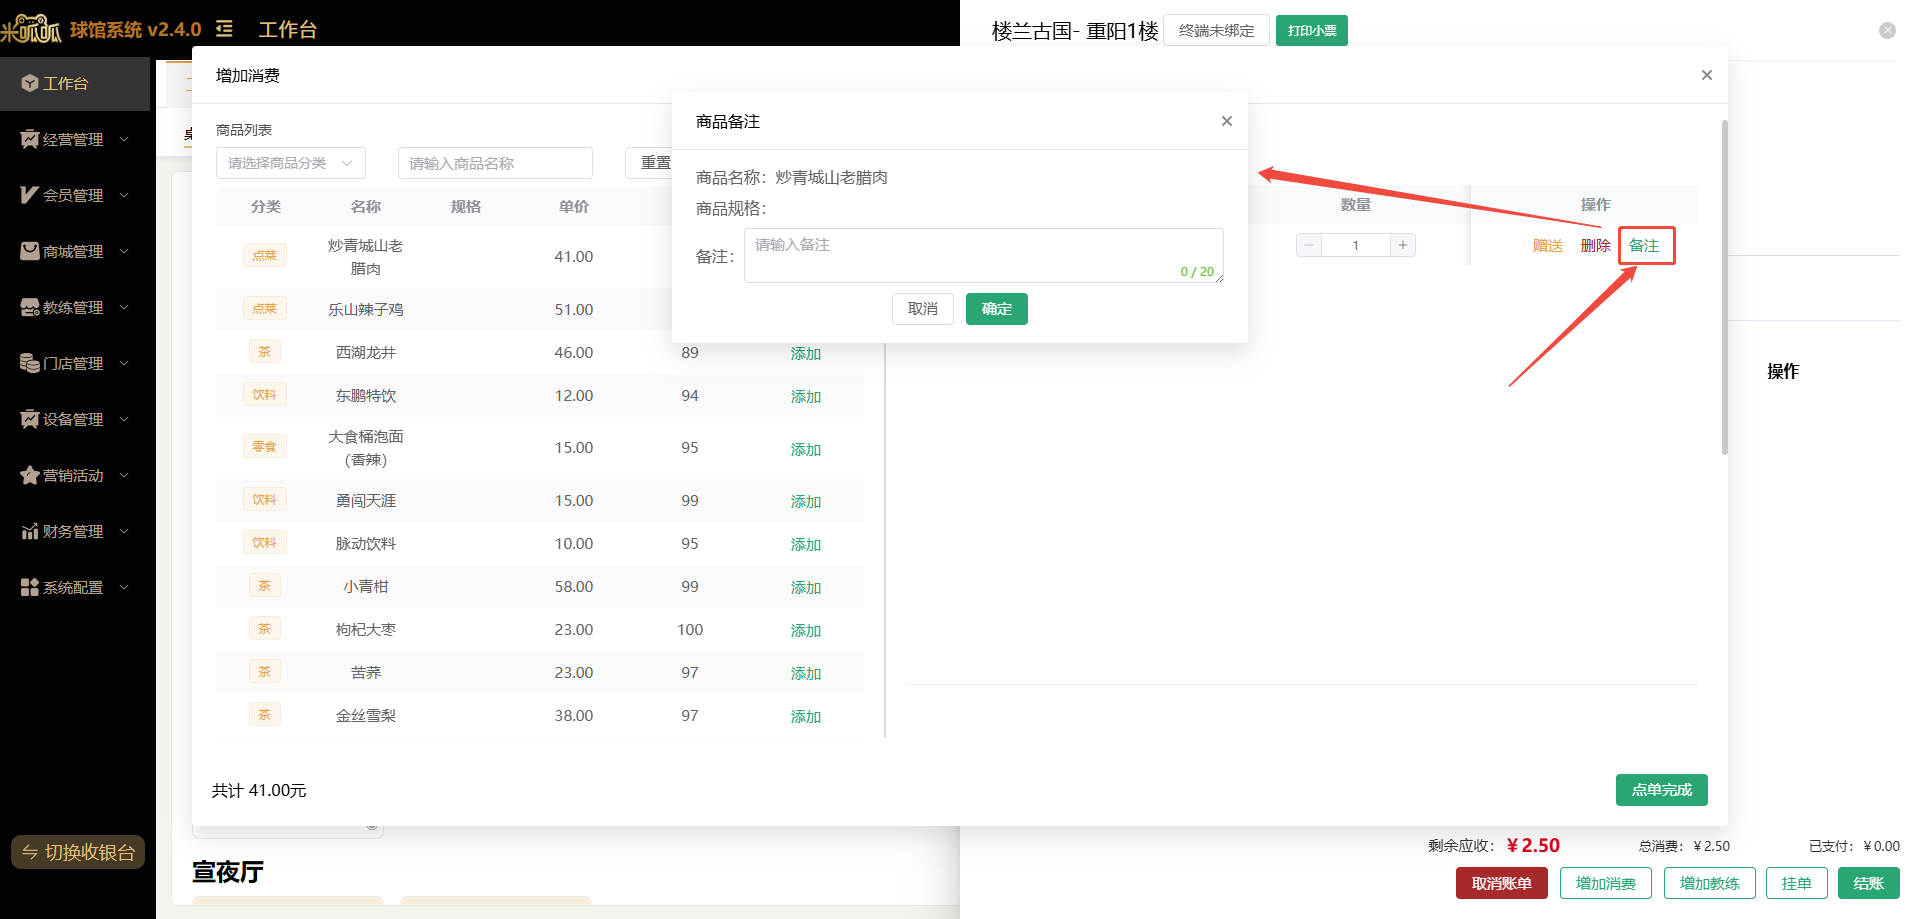Image resolution: width=1920 pixels, height=919 pixels.
Task: Add 东鹏特饮 to the order
Action: [806, 396]
